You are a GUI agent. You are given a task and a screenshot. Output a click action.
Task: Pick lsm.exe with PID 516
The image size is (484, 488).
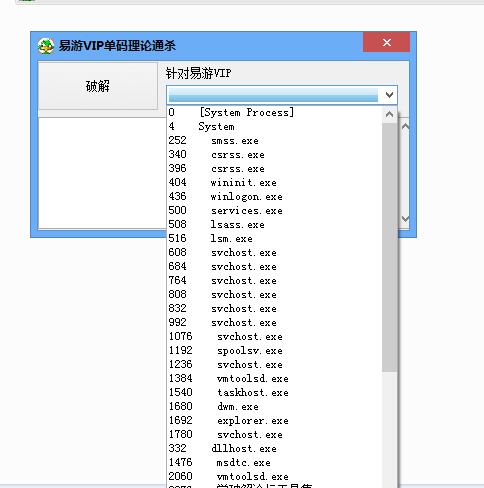click(274, 238)
